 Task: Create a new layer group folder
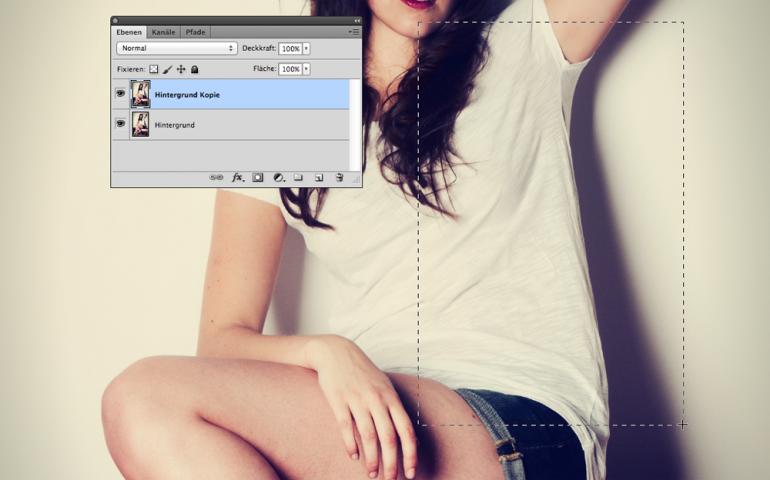(298, 178)
